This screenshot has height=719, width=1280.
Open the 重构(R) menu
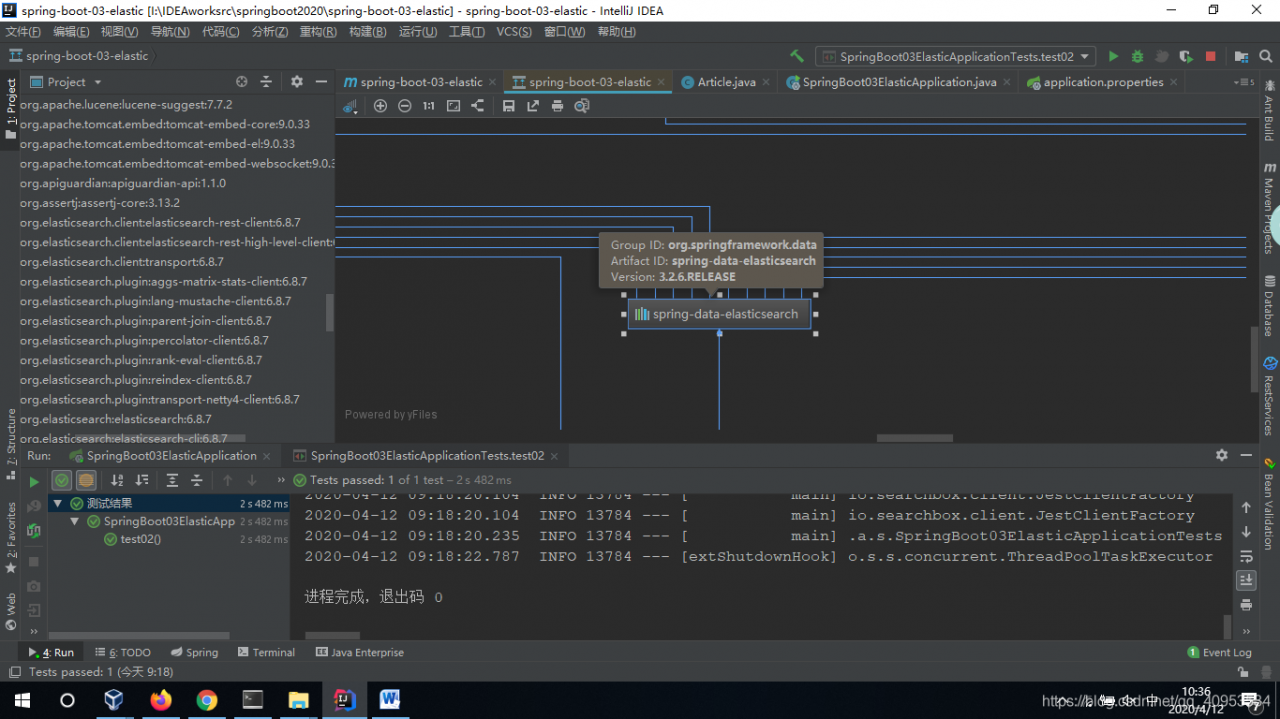coord(318,32)
